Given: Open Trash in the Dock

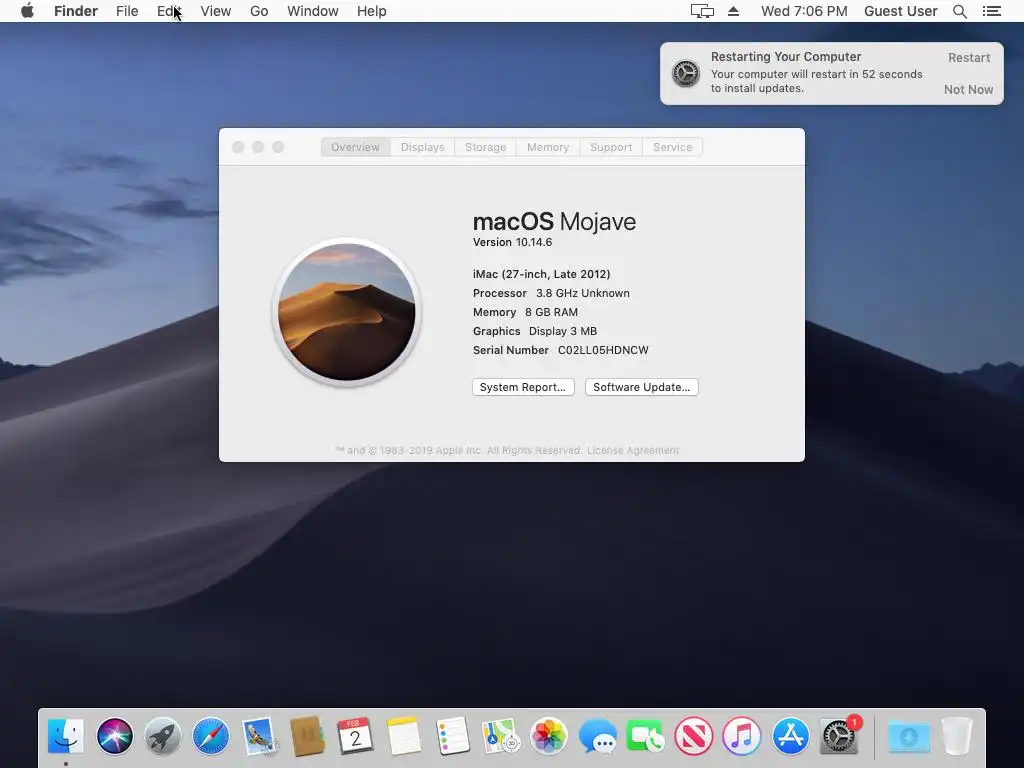Looking at the screenshot, I should pyautogui.click(x=957, y=736).
